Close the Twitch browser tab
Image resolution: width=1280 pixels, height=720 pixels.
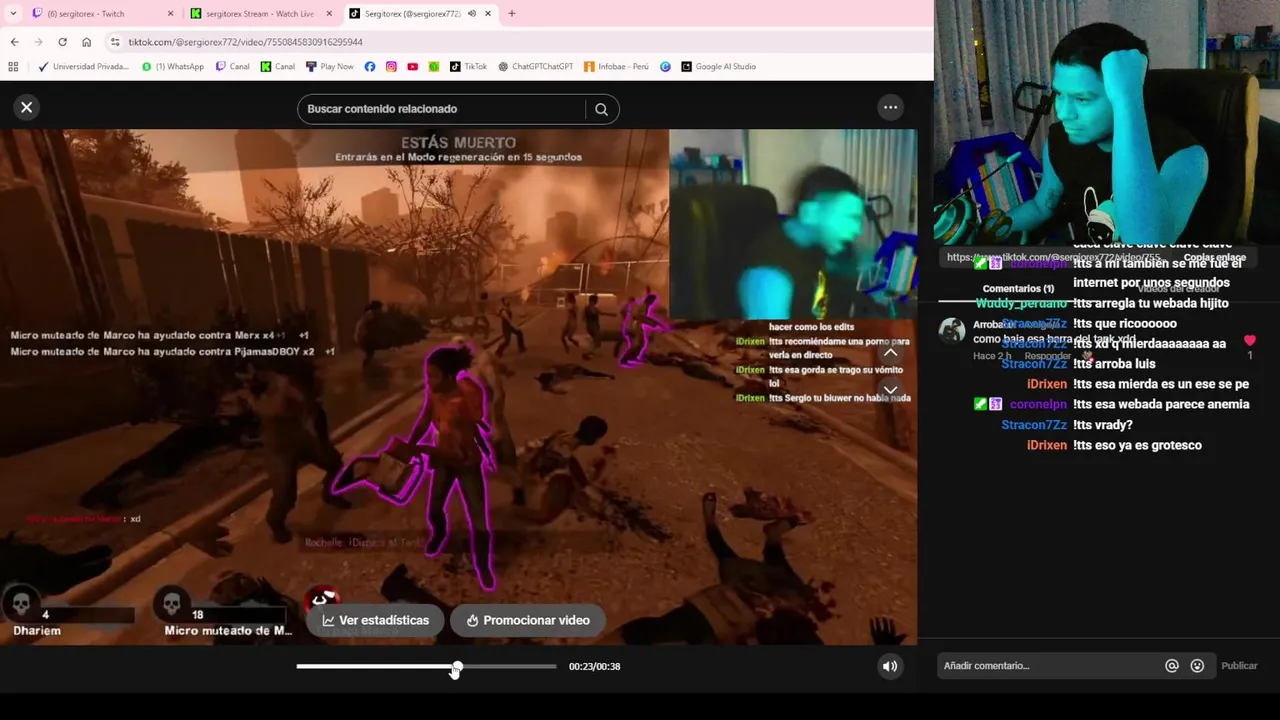pyautogui.click(x=170, y=14)
